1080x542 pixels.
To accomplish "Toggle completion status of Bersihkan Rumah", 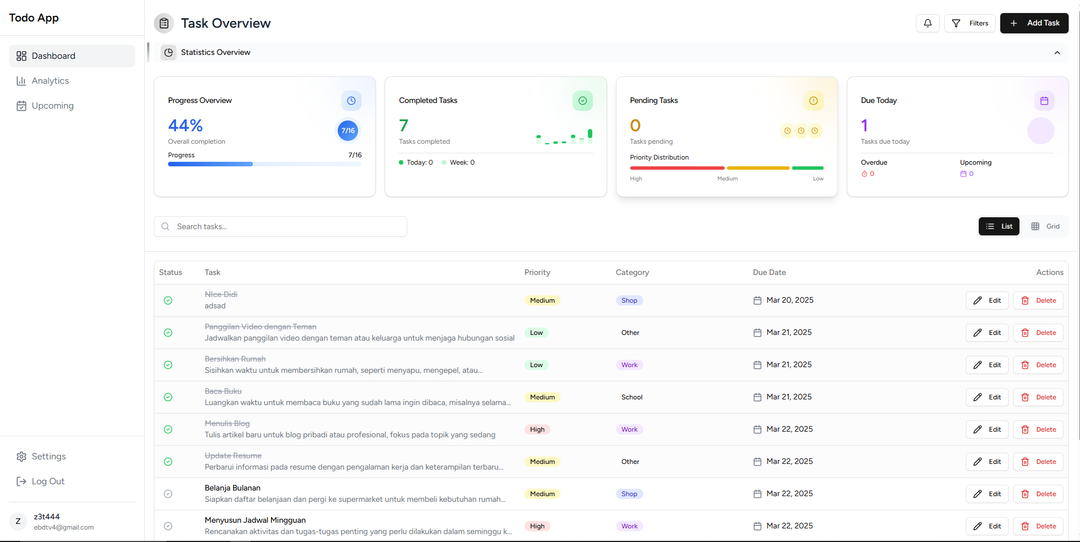I will pos(168,365).
